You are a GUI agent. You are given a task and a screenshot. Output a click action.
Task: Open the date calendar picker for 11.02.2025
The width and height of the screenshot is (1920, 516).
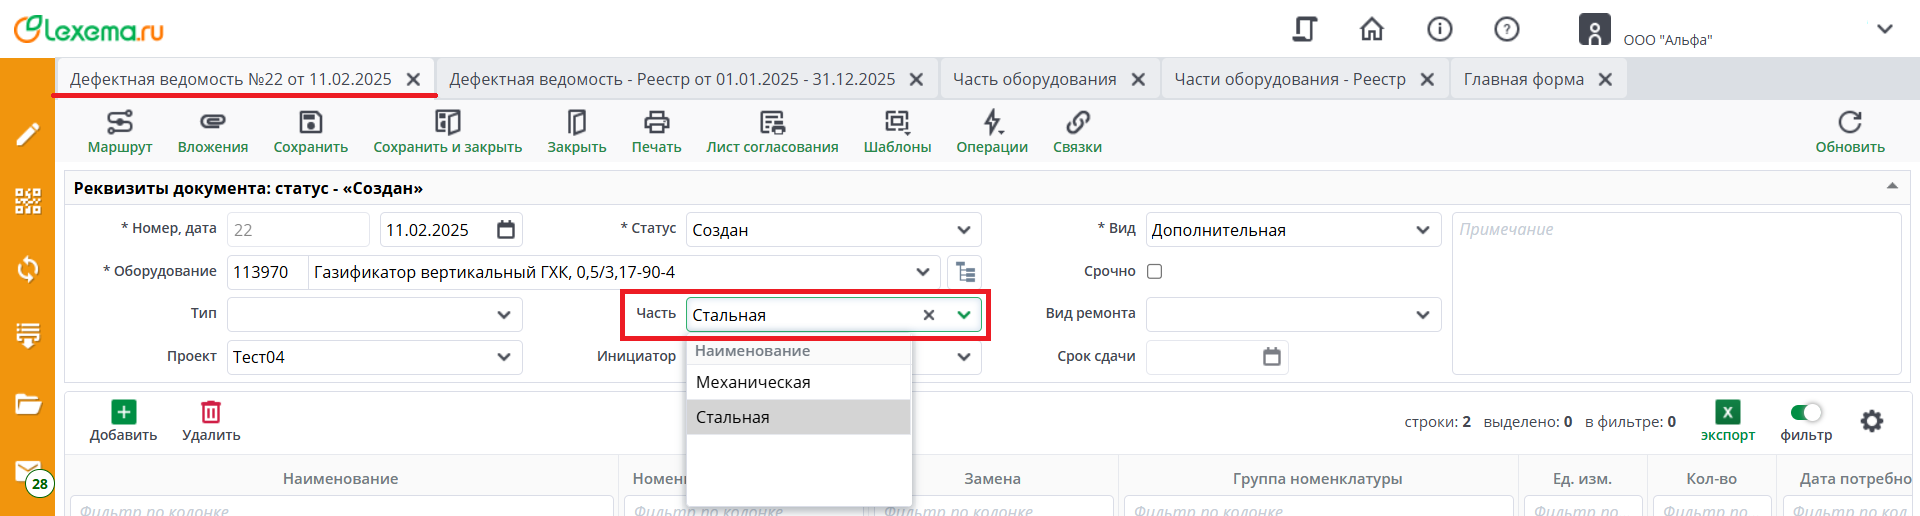click(506, 230)
